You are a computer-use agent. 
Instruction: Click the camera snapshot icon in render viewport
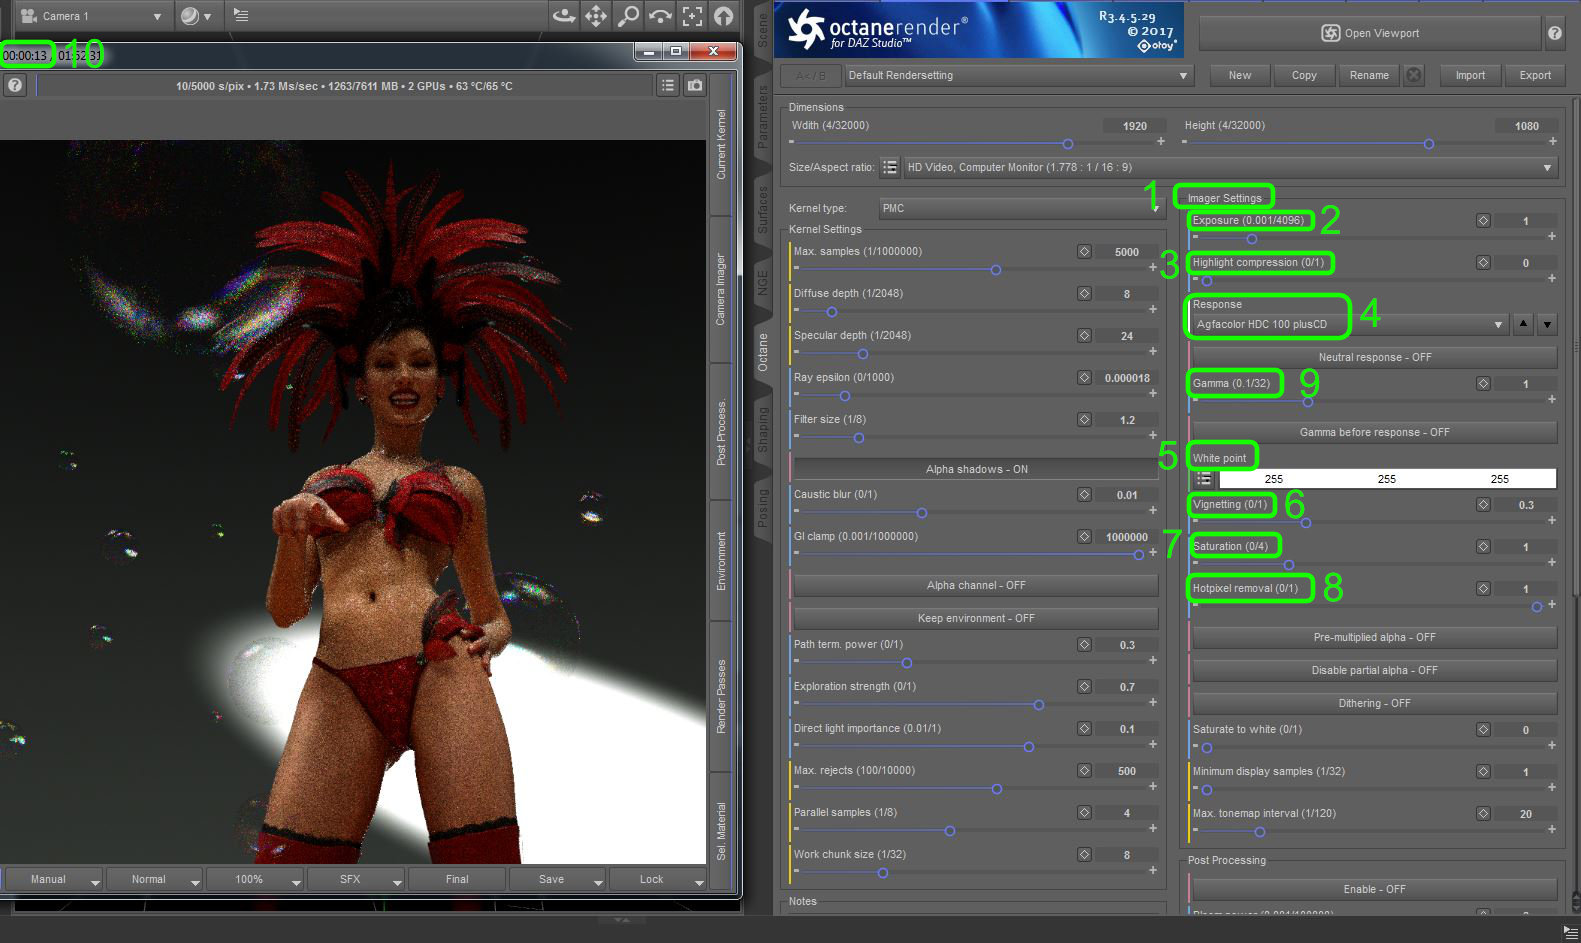(695, 86)
